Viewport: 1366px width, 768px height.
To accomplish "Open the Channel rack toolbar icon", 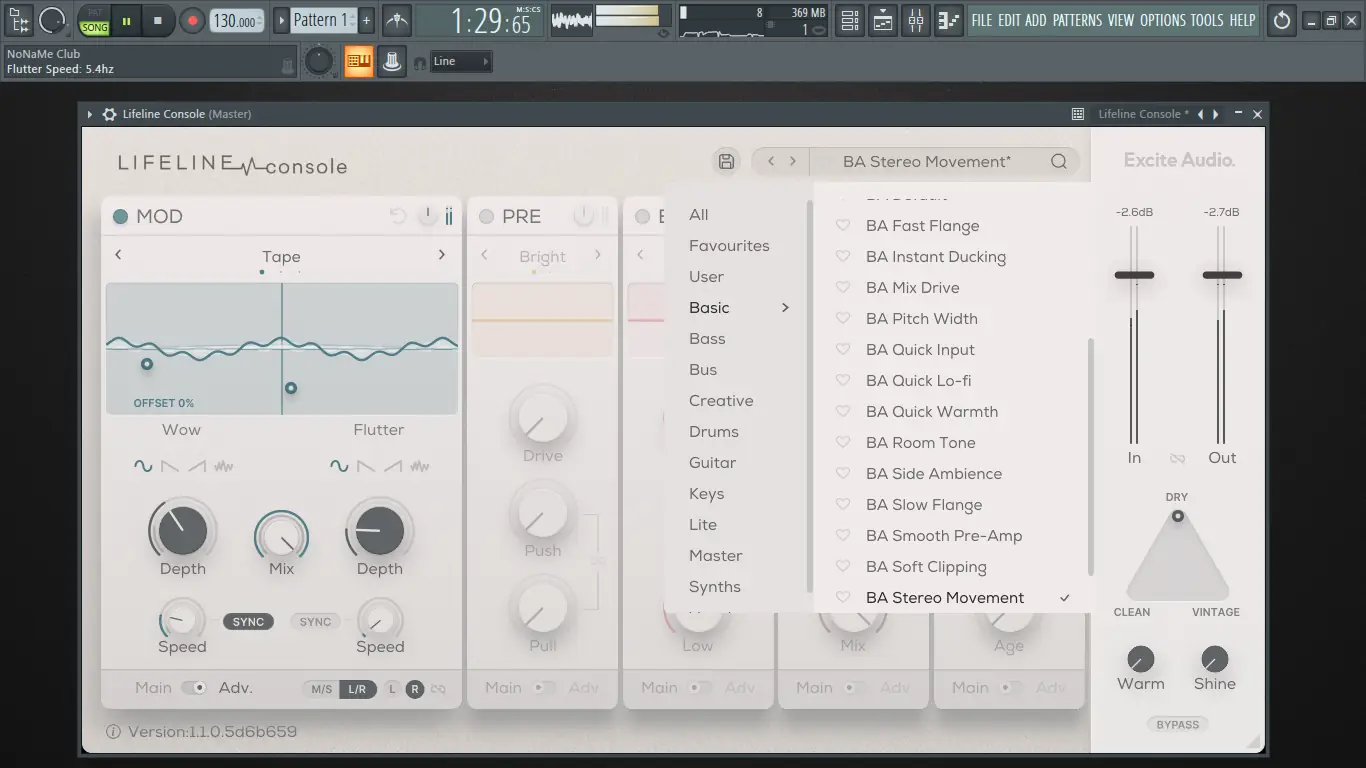I will pyautogui.click(x=849, y=20).
